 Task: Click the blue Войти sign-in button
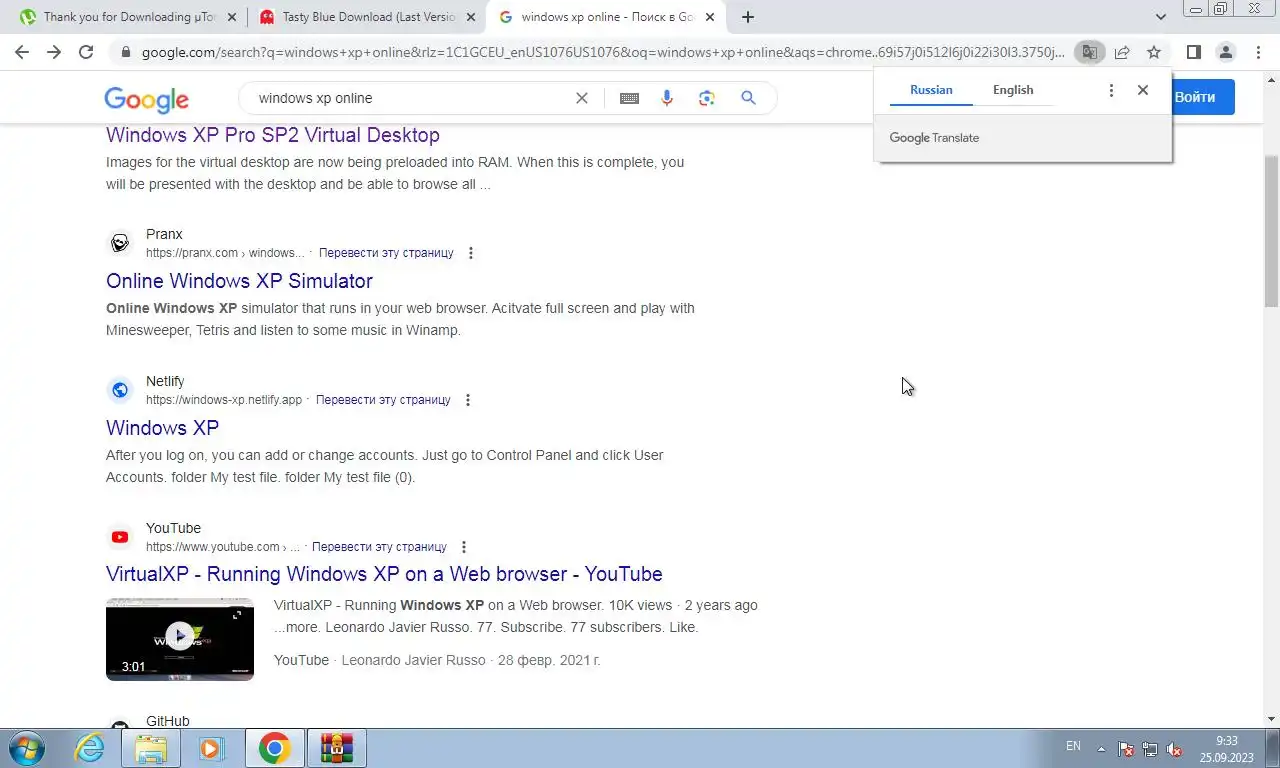point(1202,97)
